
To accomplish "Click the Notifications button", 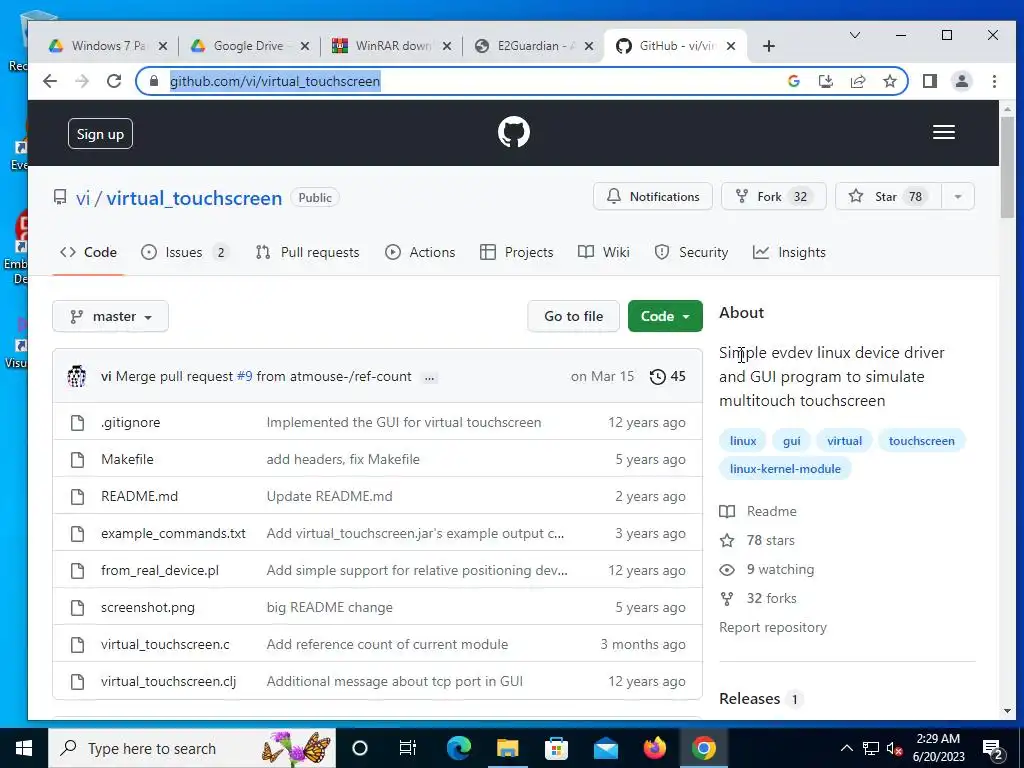I will [x=652, y=197].
